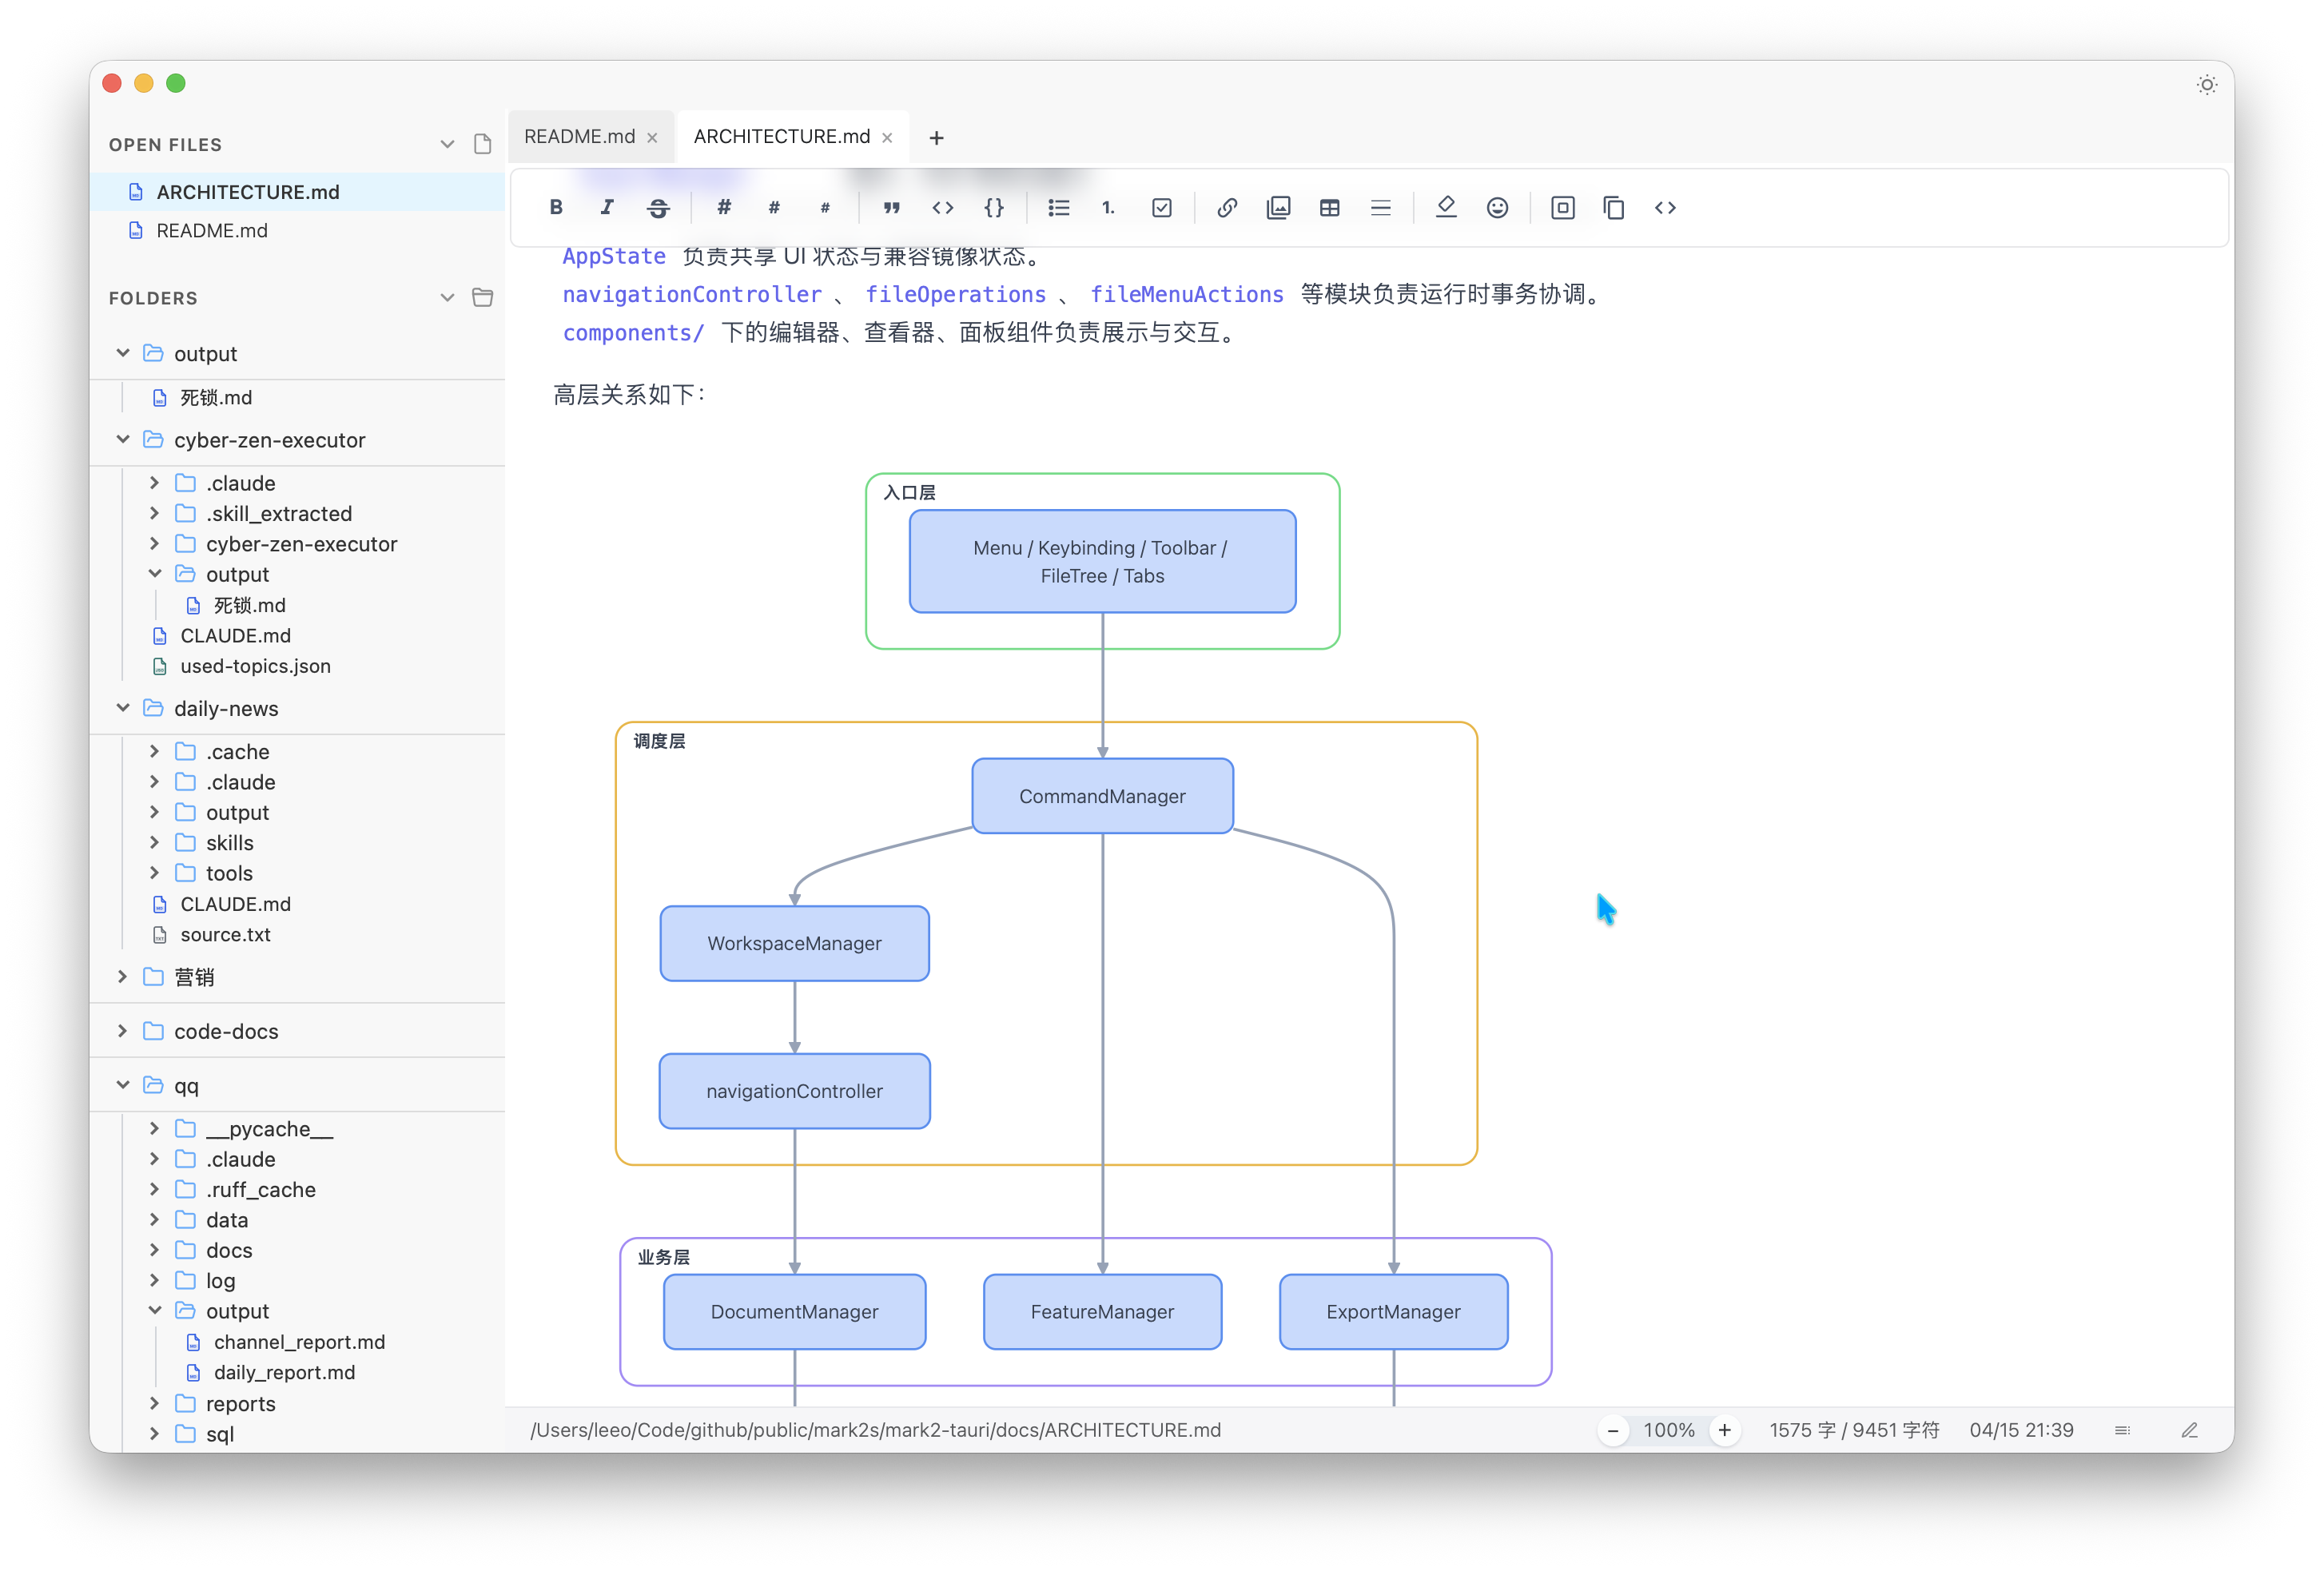The width and height of the screenshot is (2324, 1571).
Task: Click the AppState code text
Action: [x=614, y=256]
